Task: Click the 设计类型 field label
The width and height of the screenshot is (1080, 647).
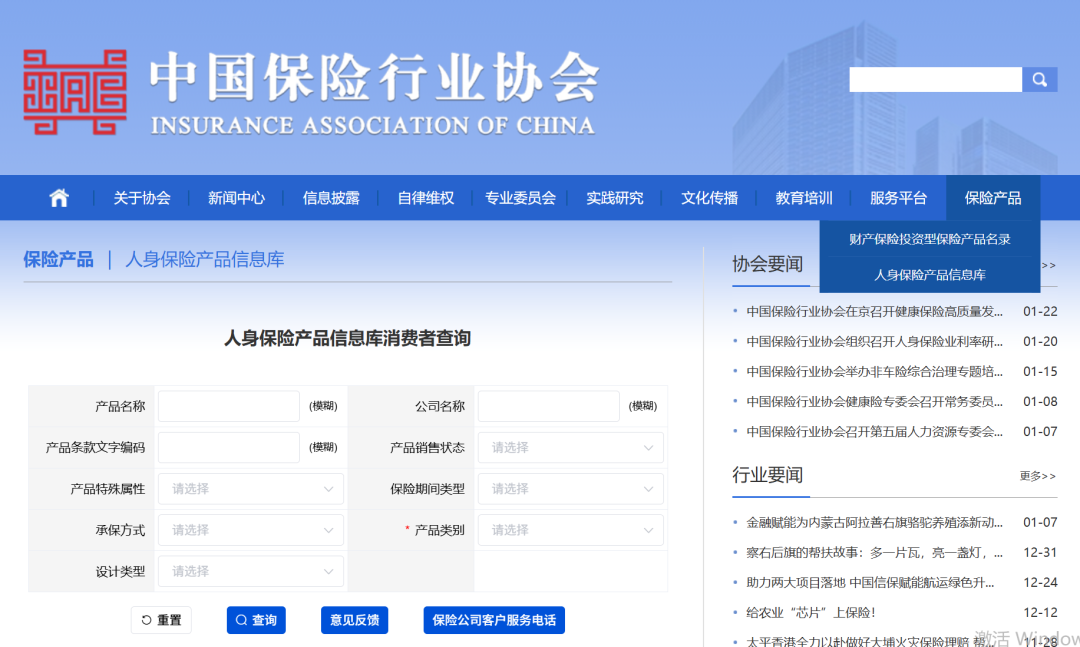Action: [121, 572]
